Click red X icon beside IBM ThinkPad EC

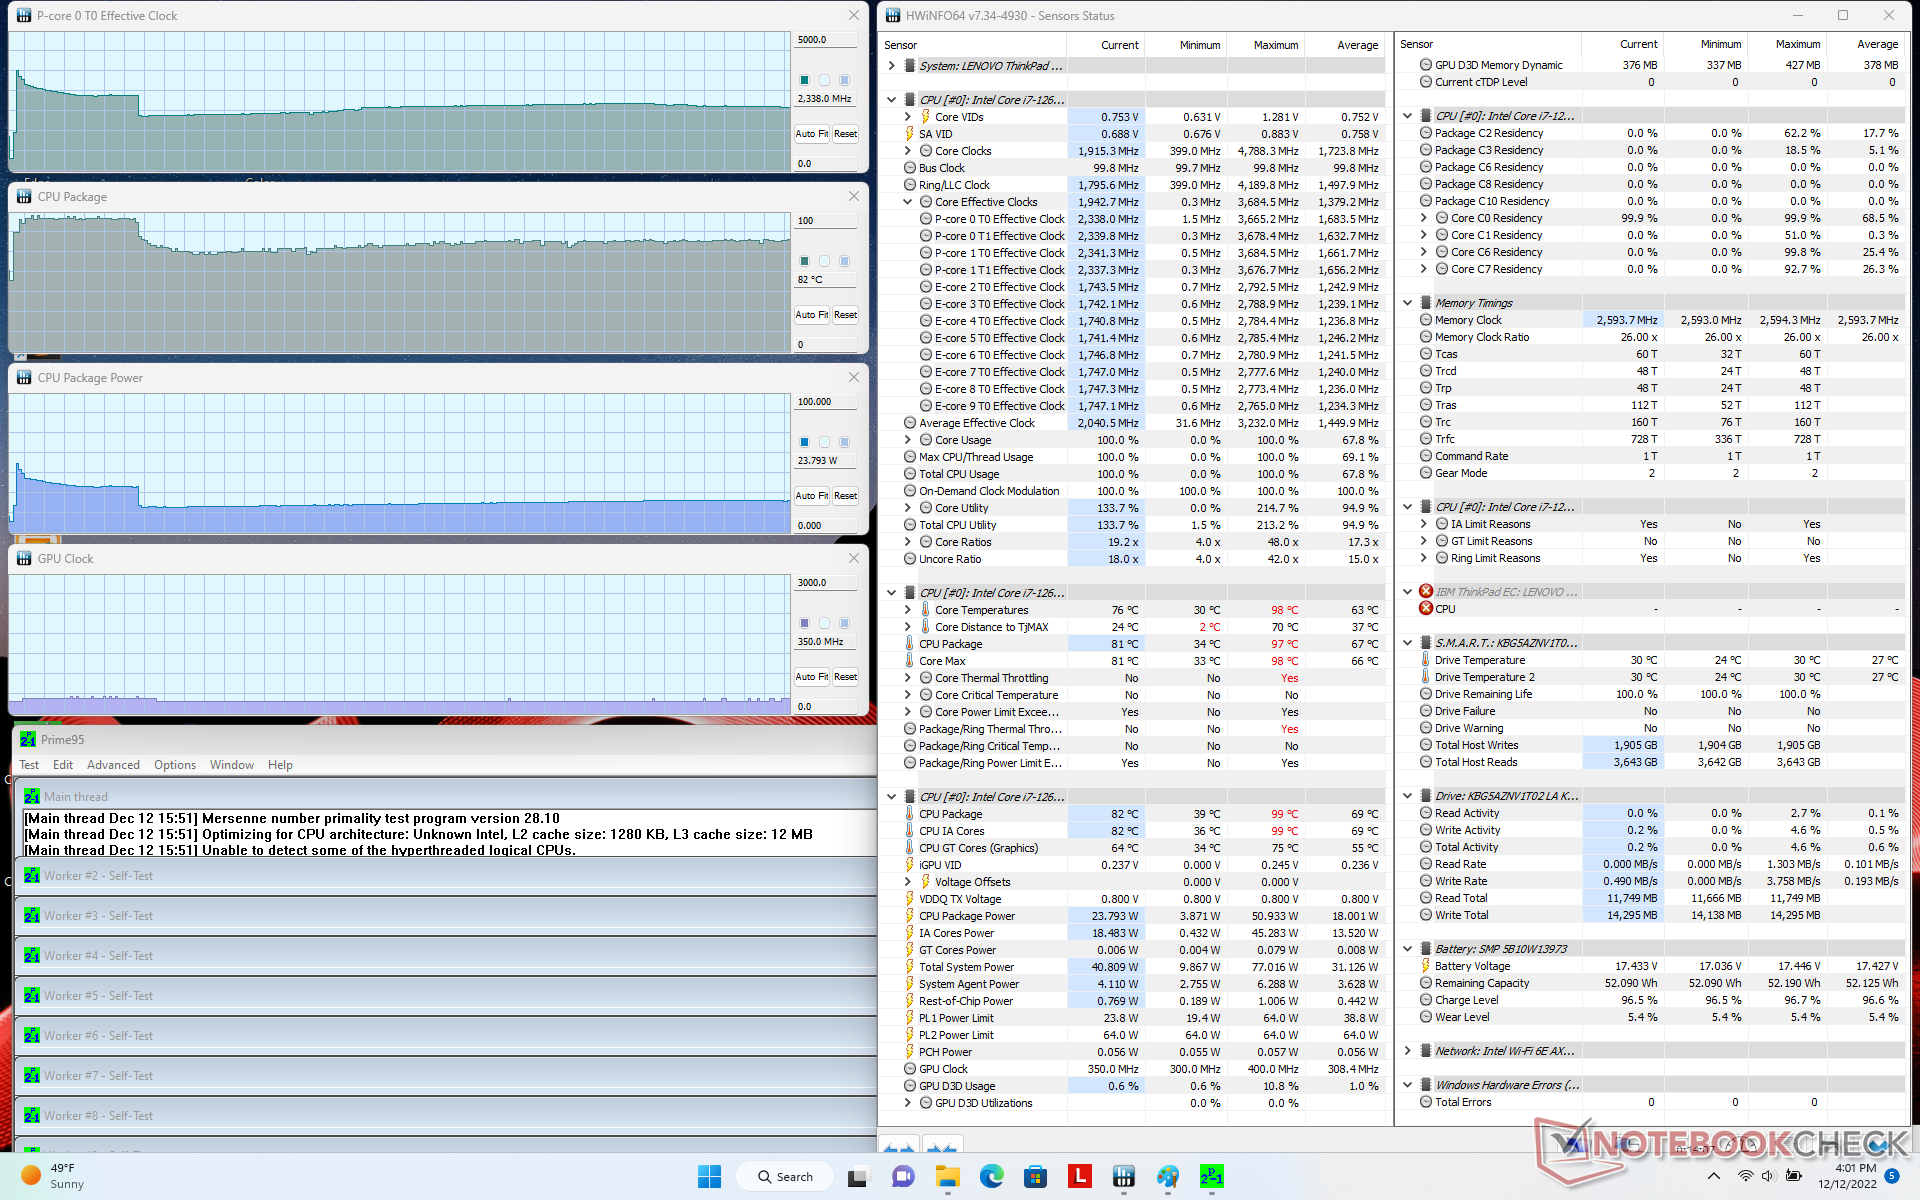1426,592
